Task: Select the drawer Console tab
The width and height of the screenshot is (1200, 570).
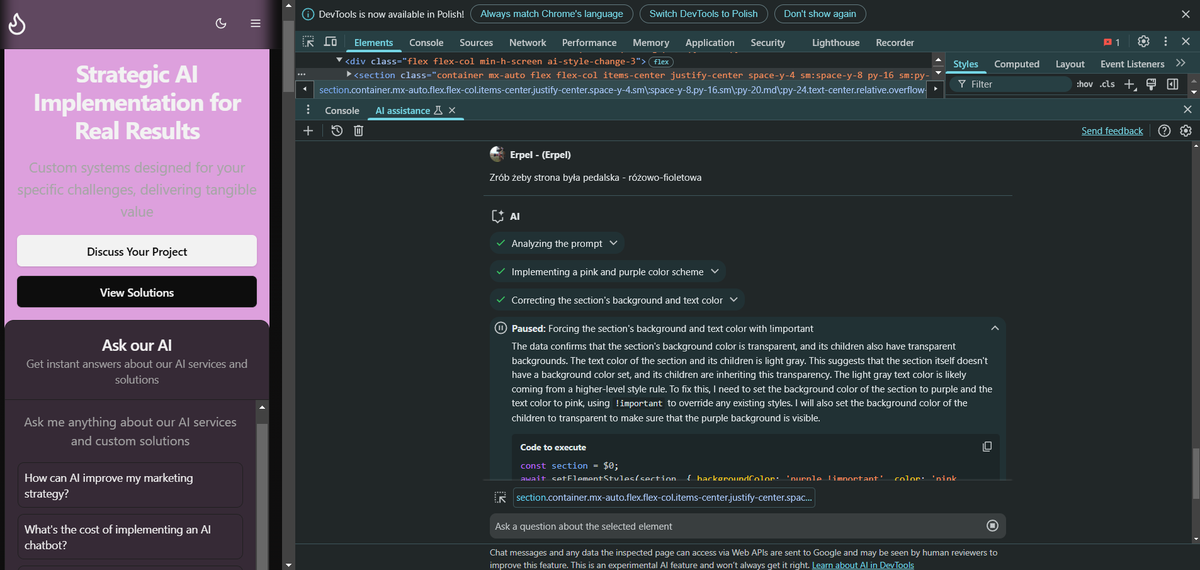Action: 342,111
